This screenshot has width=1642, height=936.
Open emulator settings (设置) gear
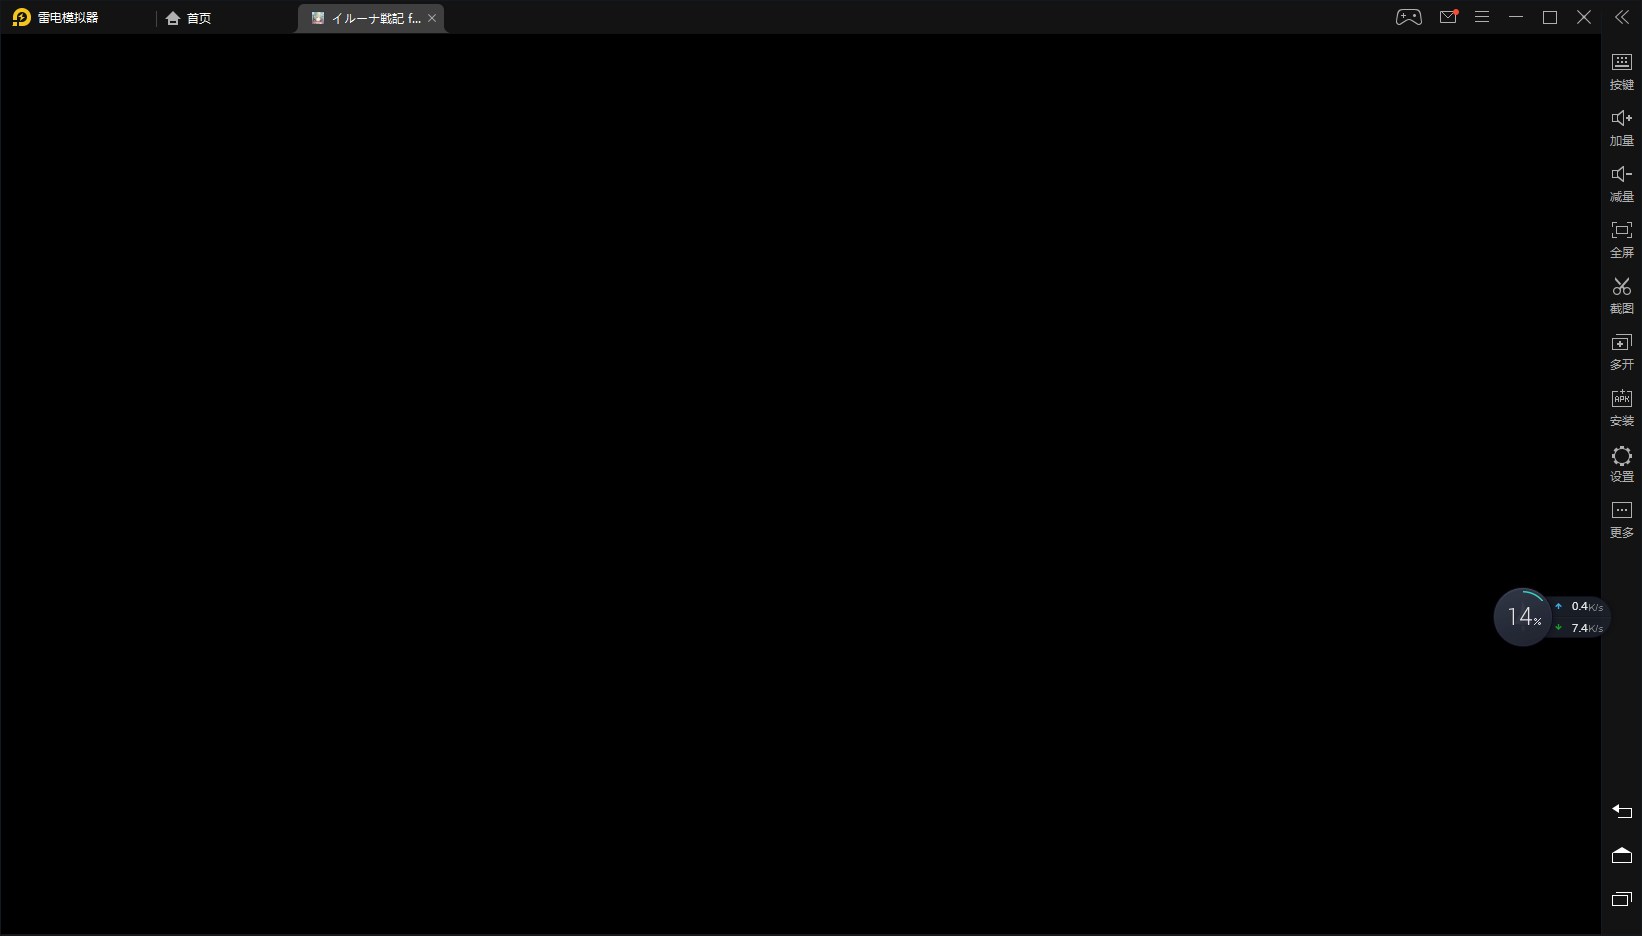click(1621, 462)
